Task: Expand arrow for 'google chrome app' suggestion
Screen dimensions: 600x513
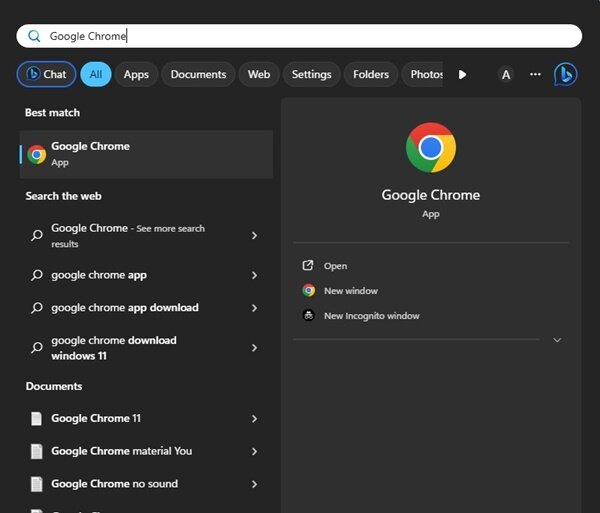Action: [x=254, y=275]
